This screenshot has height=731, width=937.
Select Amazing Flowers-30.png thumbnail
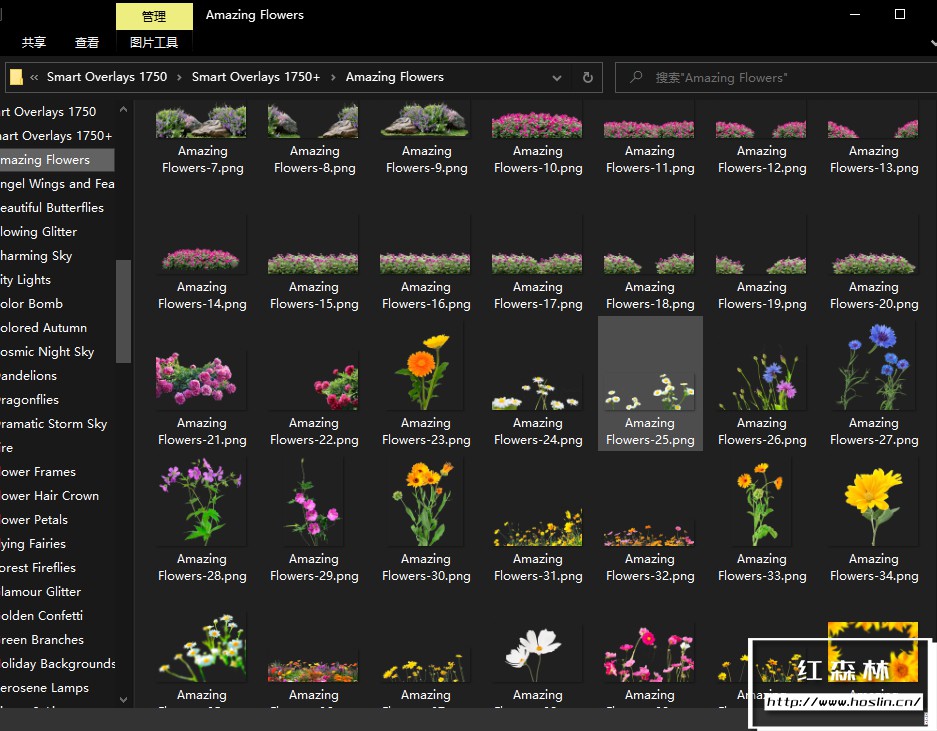pyautogui.click(x=425, y=501)
